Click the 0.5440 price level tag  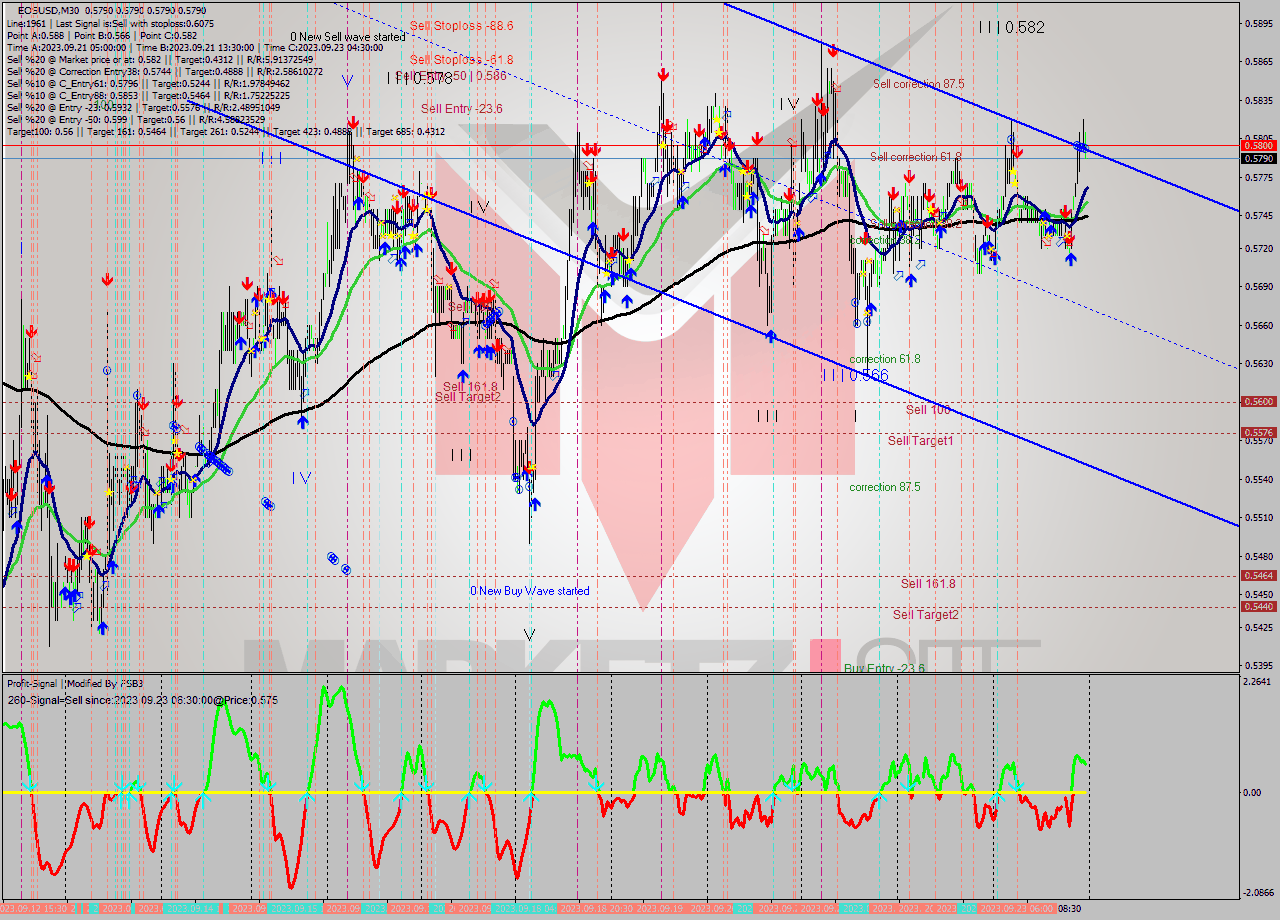click(1258, 606)
